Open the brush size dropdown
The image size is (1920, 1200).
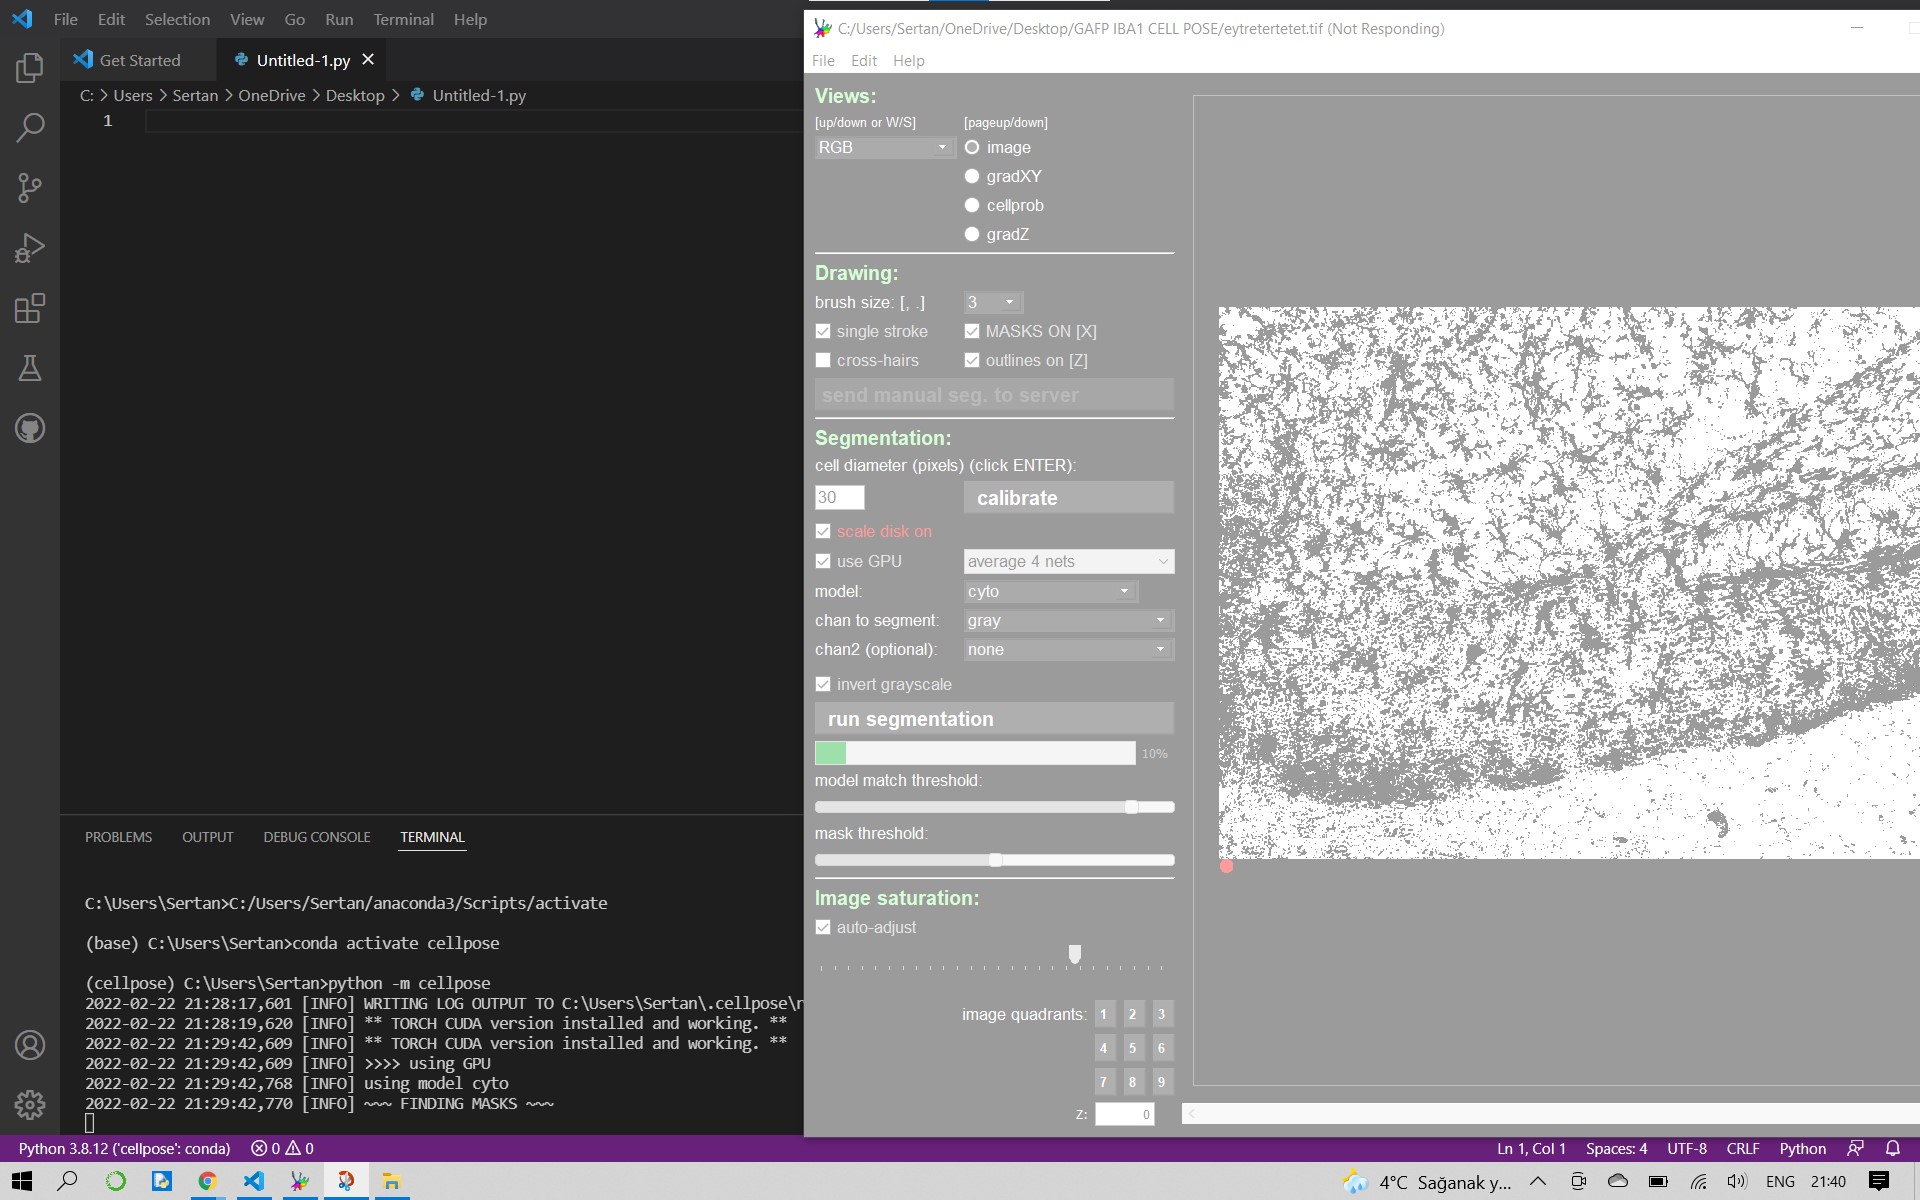click(991, 302)
